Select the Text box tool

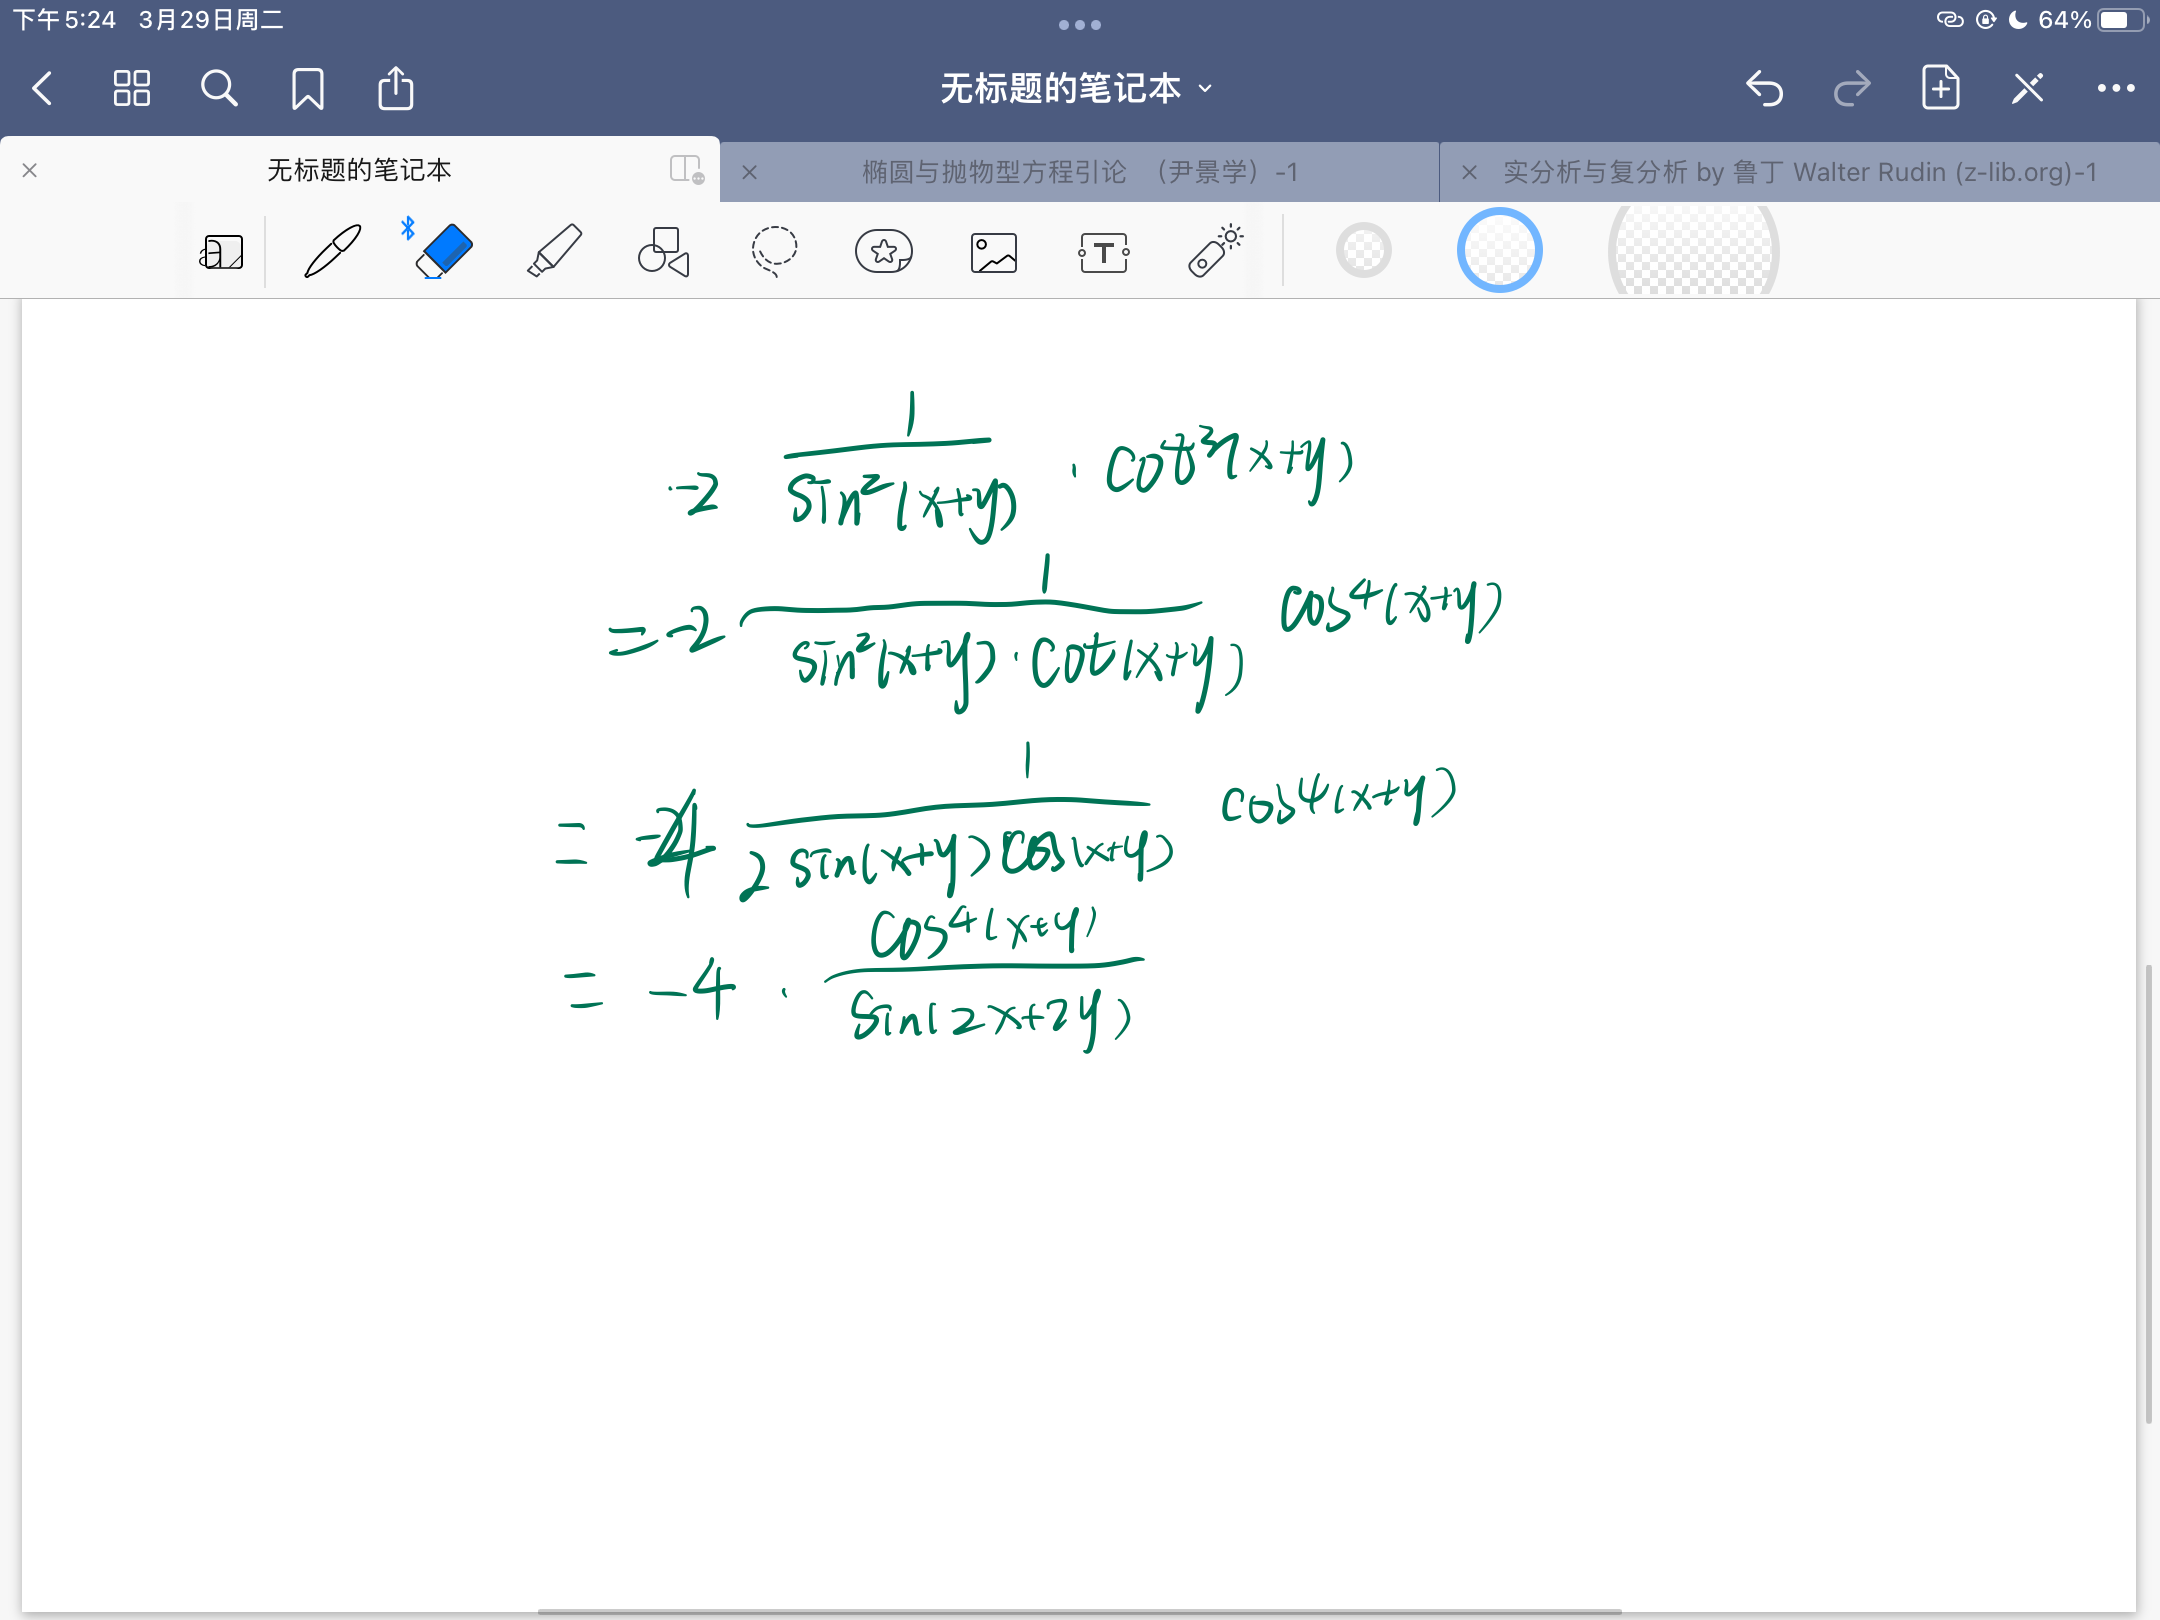tap(1104, 253)
